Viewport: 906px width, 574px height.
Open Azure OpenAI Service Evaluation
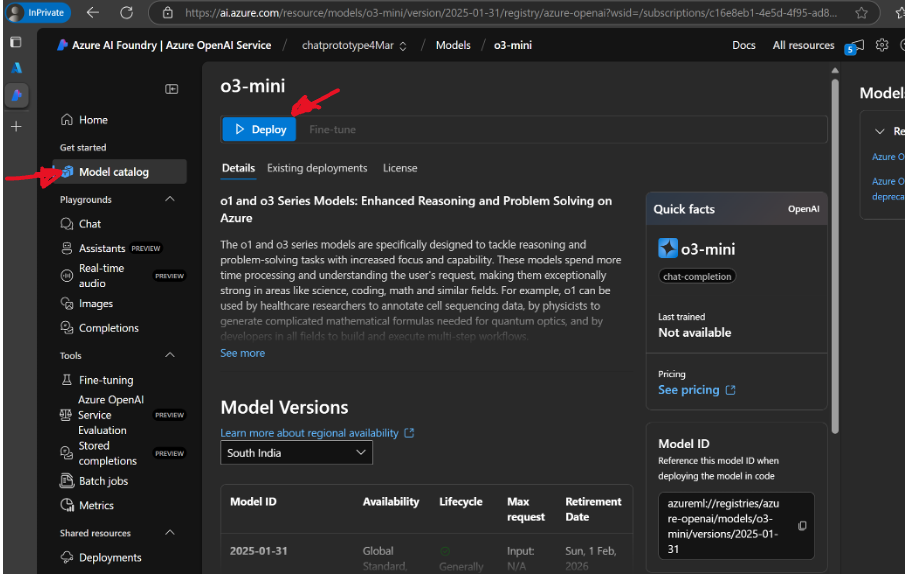pos(122,415)
